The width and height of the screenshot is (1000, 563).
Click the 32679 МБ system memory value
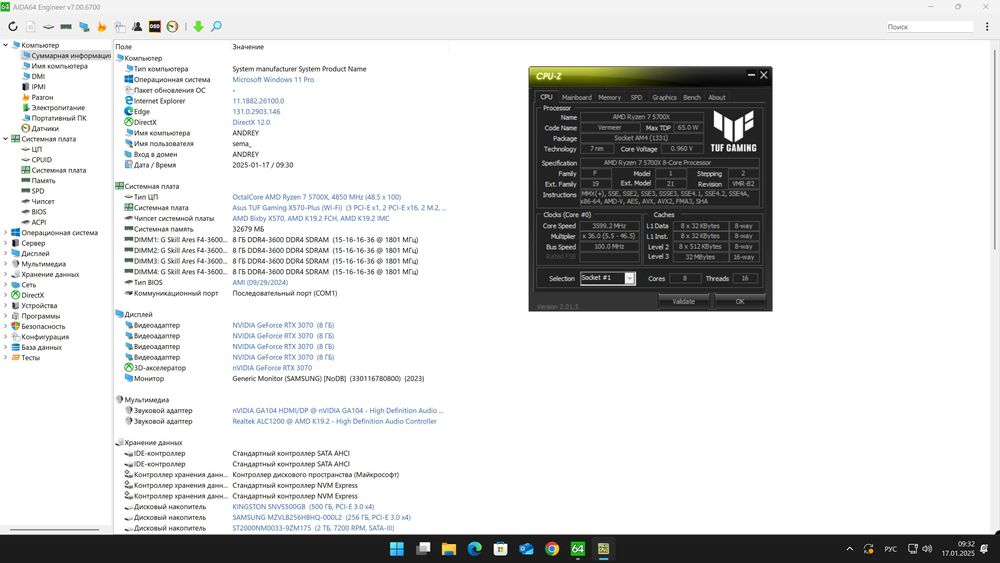(248, 229)
